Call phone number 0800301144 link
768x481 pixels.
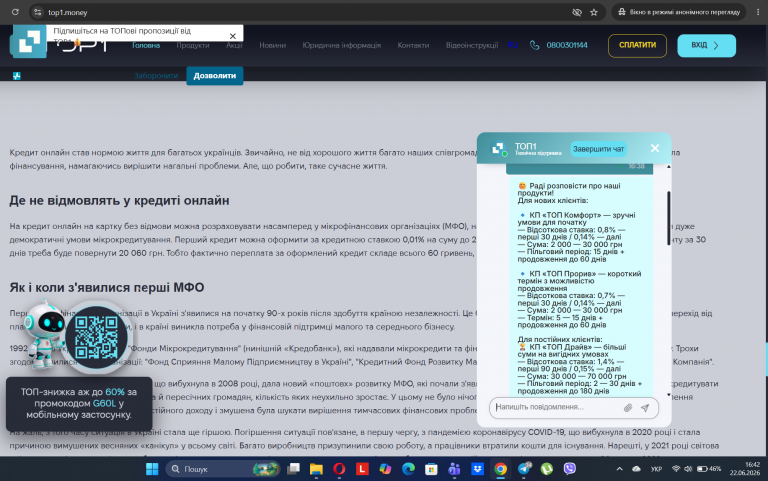[567, 45]
